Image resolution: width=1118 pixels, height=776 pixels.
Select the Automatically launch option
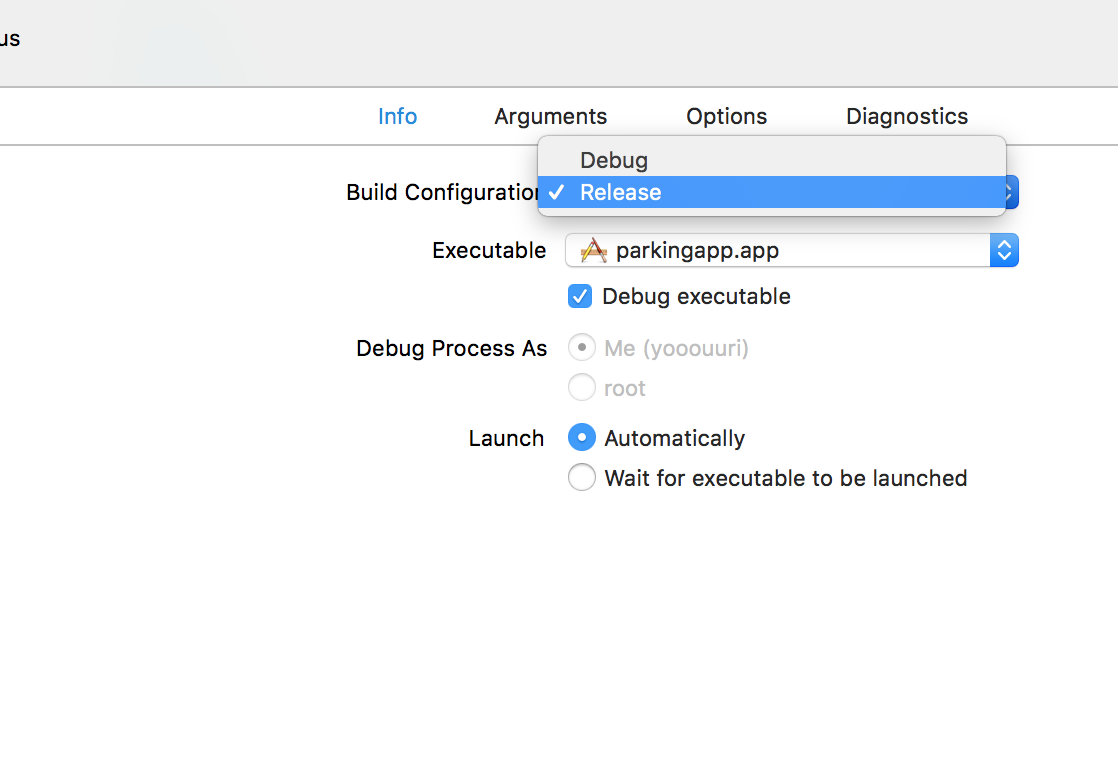[582, 437]
